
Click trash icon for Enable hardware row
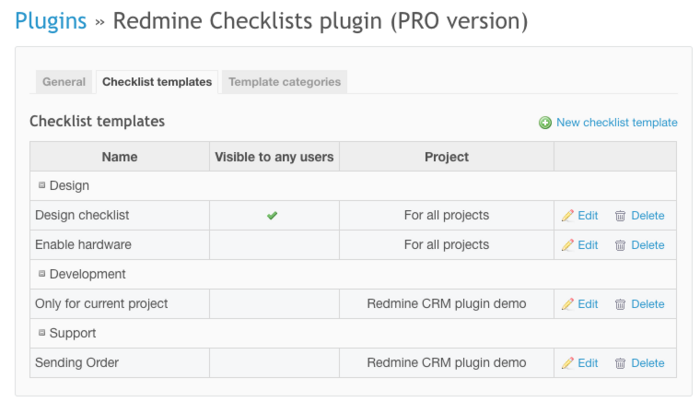click(620, 245)
